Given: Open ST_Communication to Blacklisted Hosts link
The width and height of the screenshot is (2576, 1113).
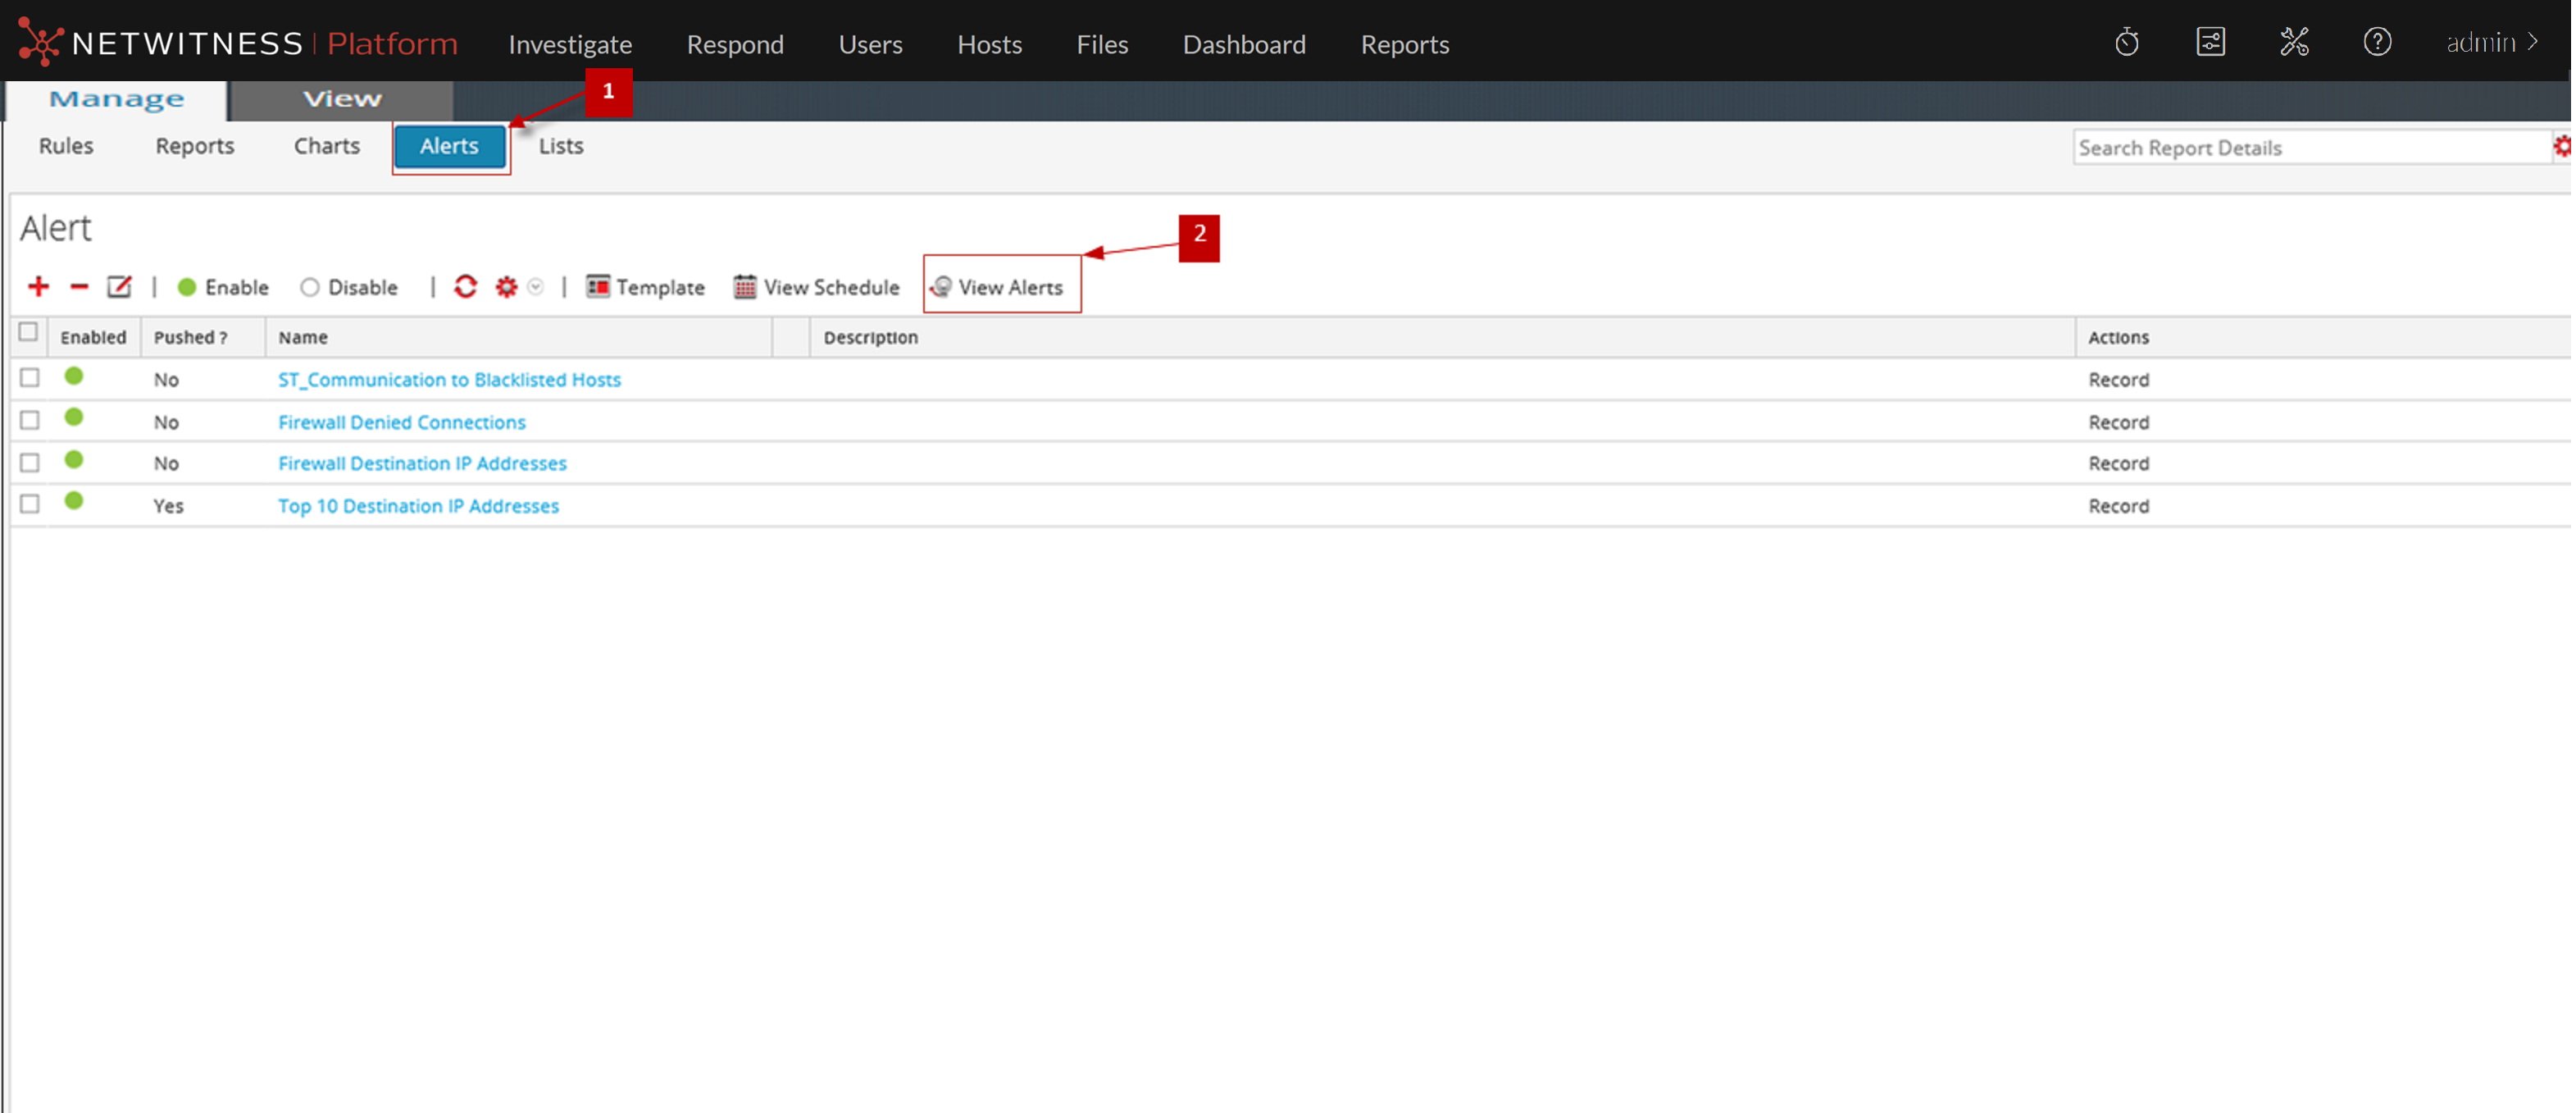Looking at the screenshot, I should [x=449, y=380].
